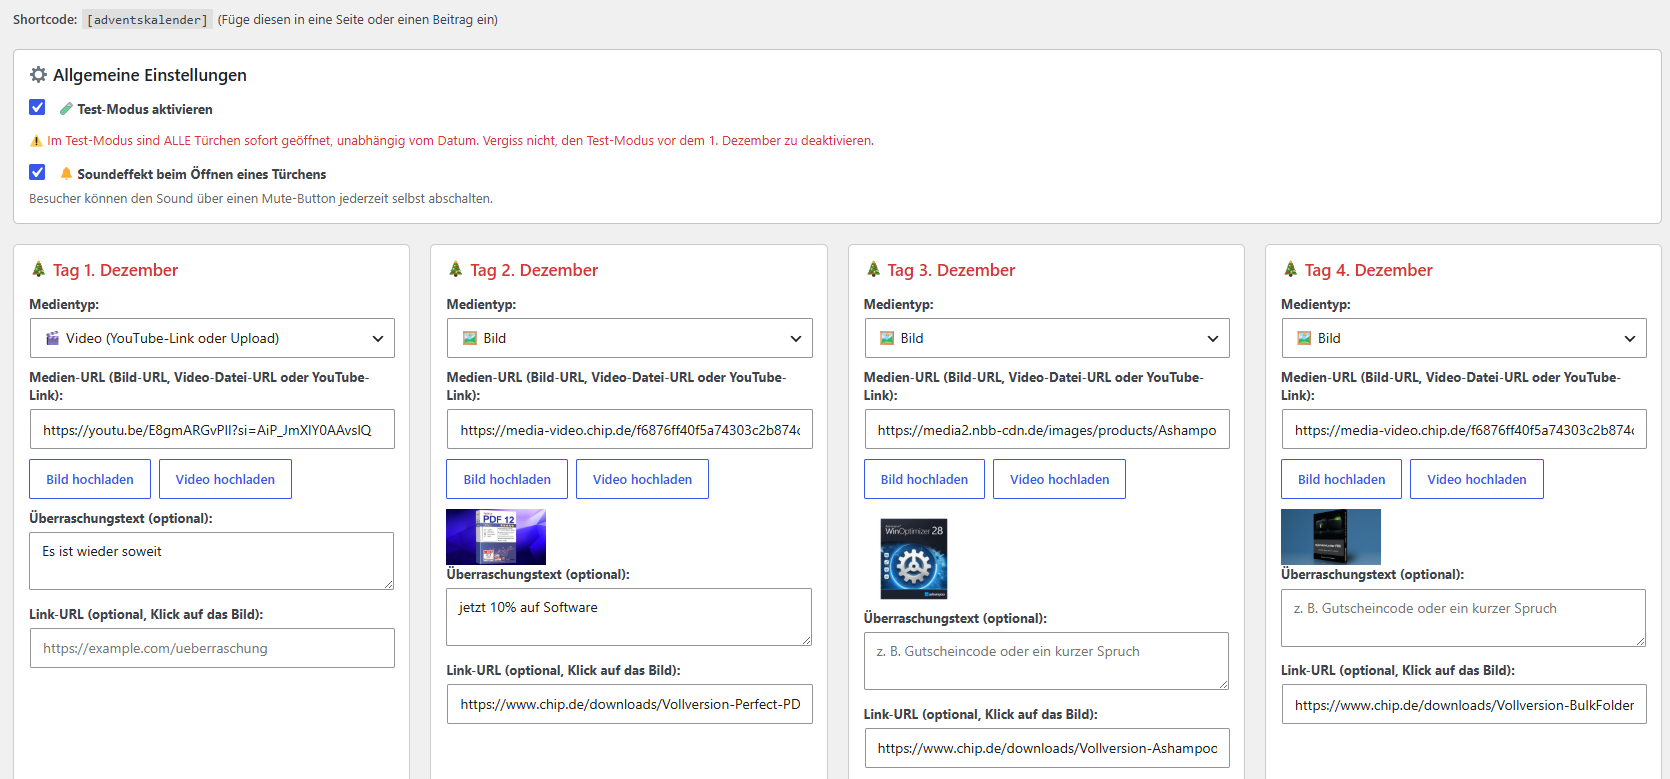The width and height of the screenshot is (1670, 779).
Task: Click the 'jetzt 10% auf Software' text area
Action: [x=629, y=617]
